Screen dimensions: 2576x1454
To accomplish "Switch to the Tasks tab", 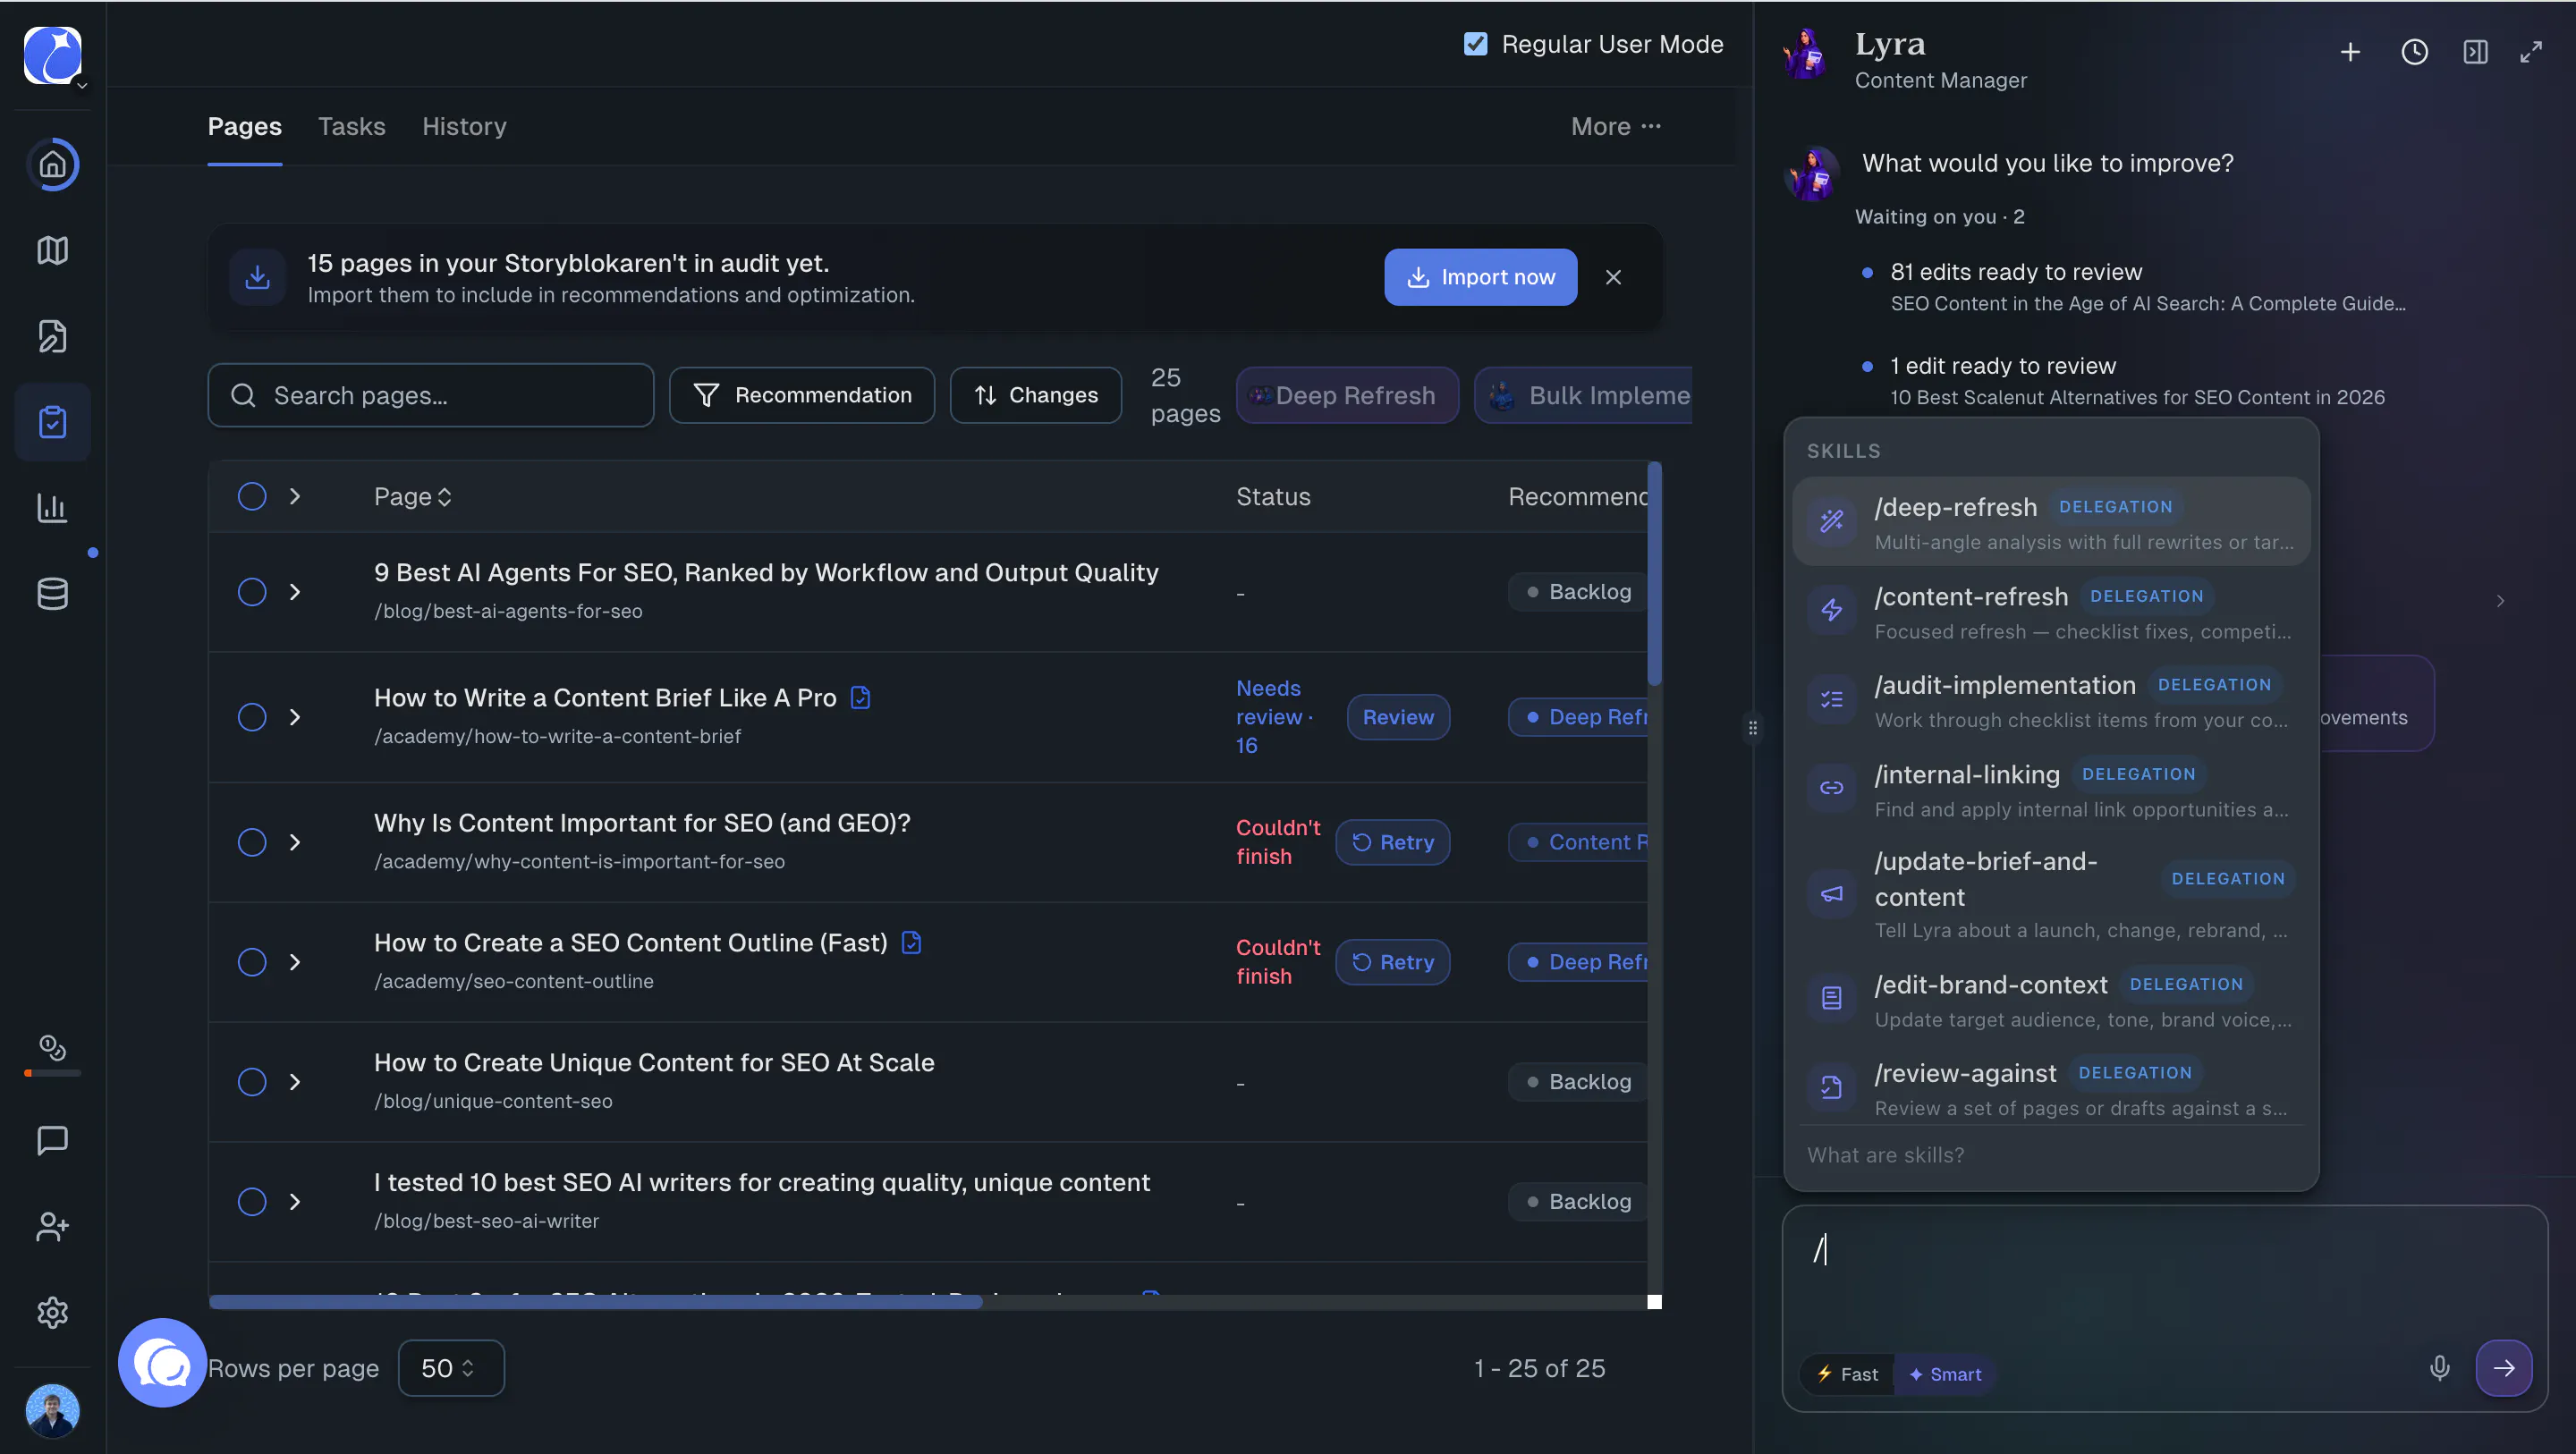I will (x=352, y=127).
